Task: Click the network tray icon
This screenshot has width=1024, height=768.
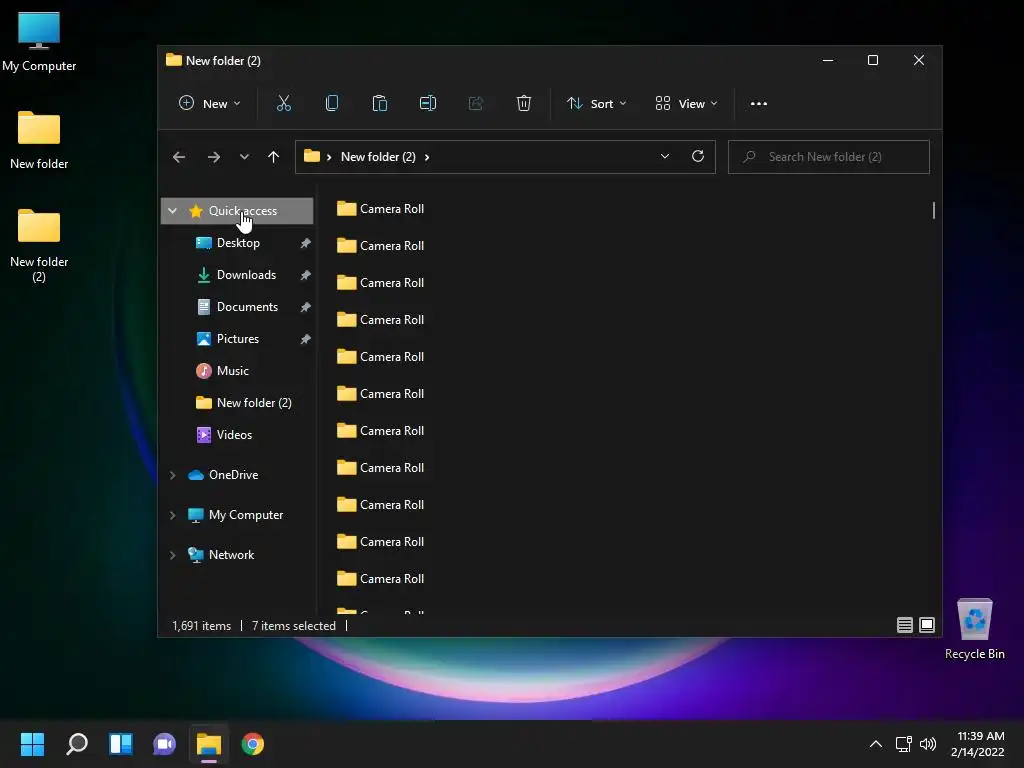Action: pyautogui.click(x=903, y=744)
